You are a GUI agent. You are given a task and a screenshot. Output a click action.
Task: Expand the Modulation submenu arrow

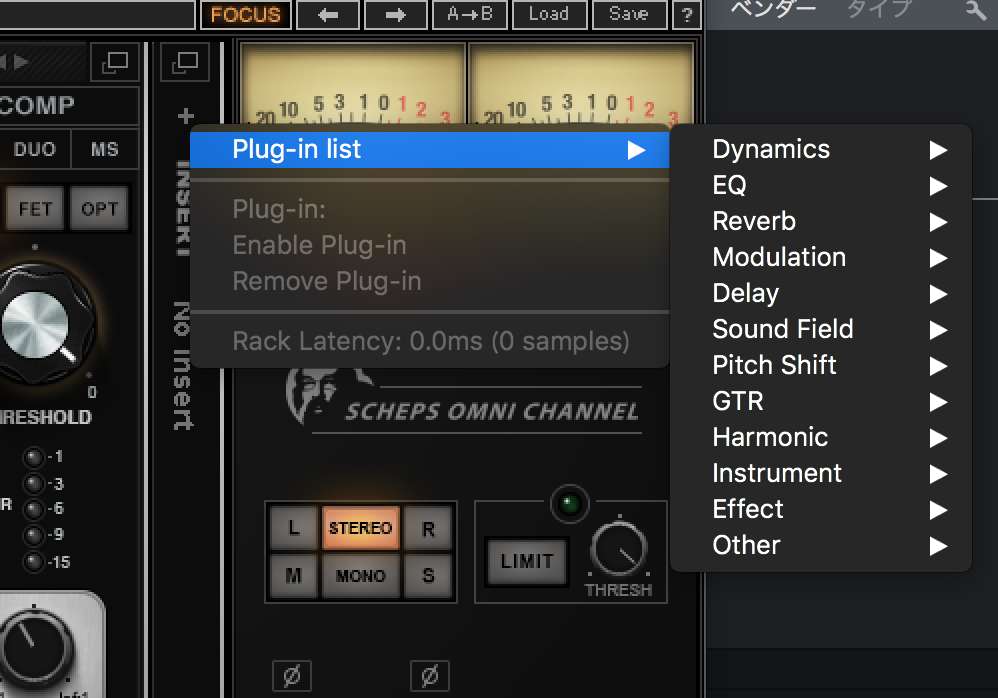click(938, 258)
